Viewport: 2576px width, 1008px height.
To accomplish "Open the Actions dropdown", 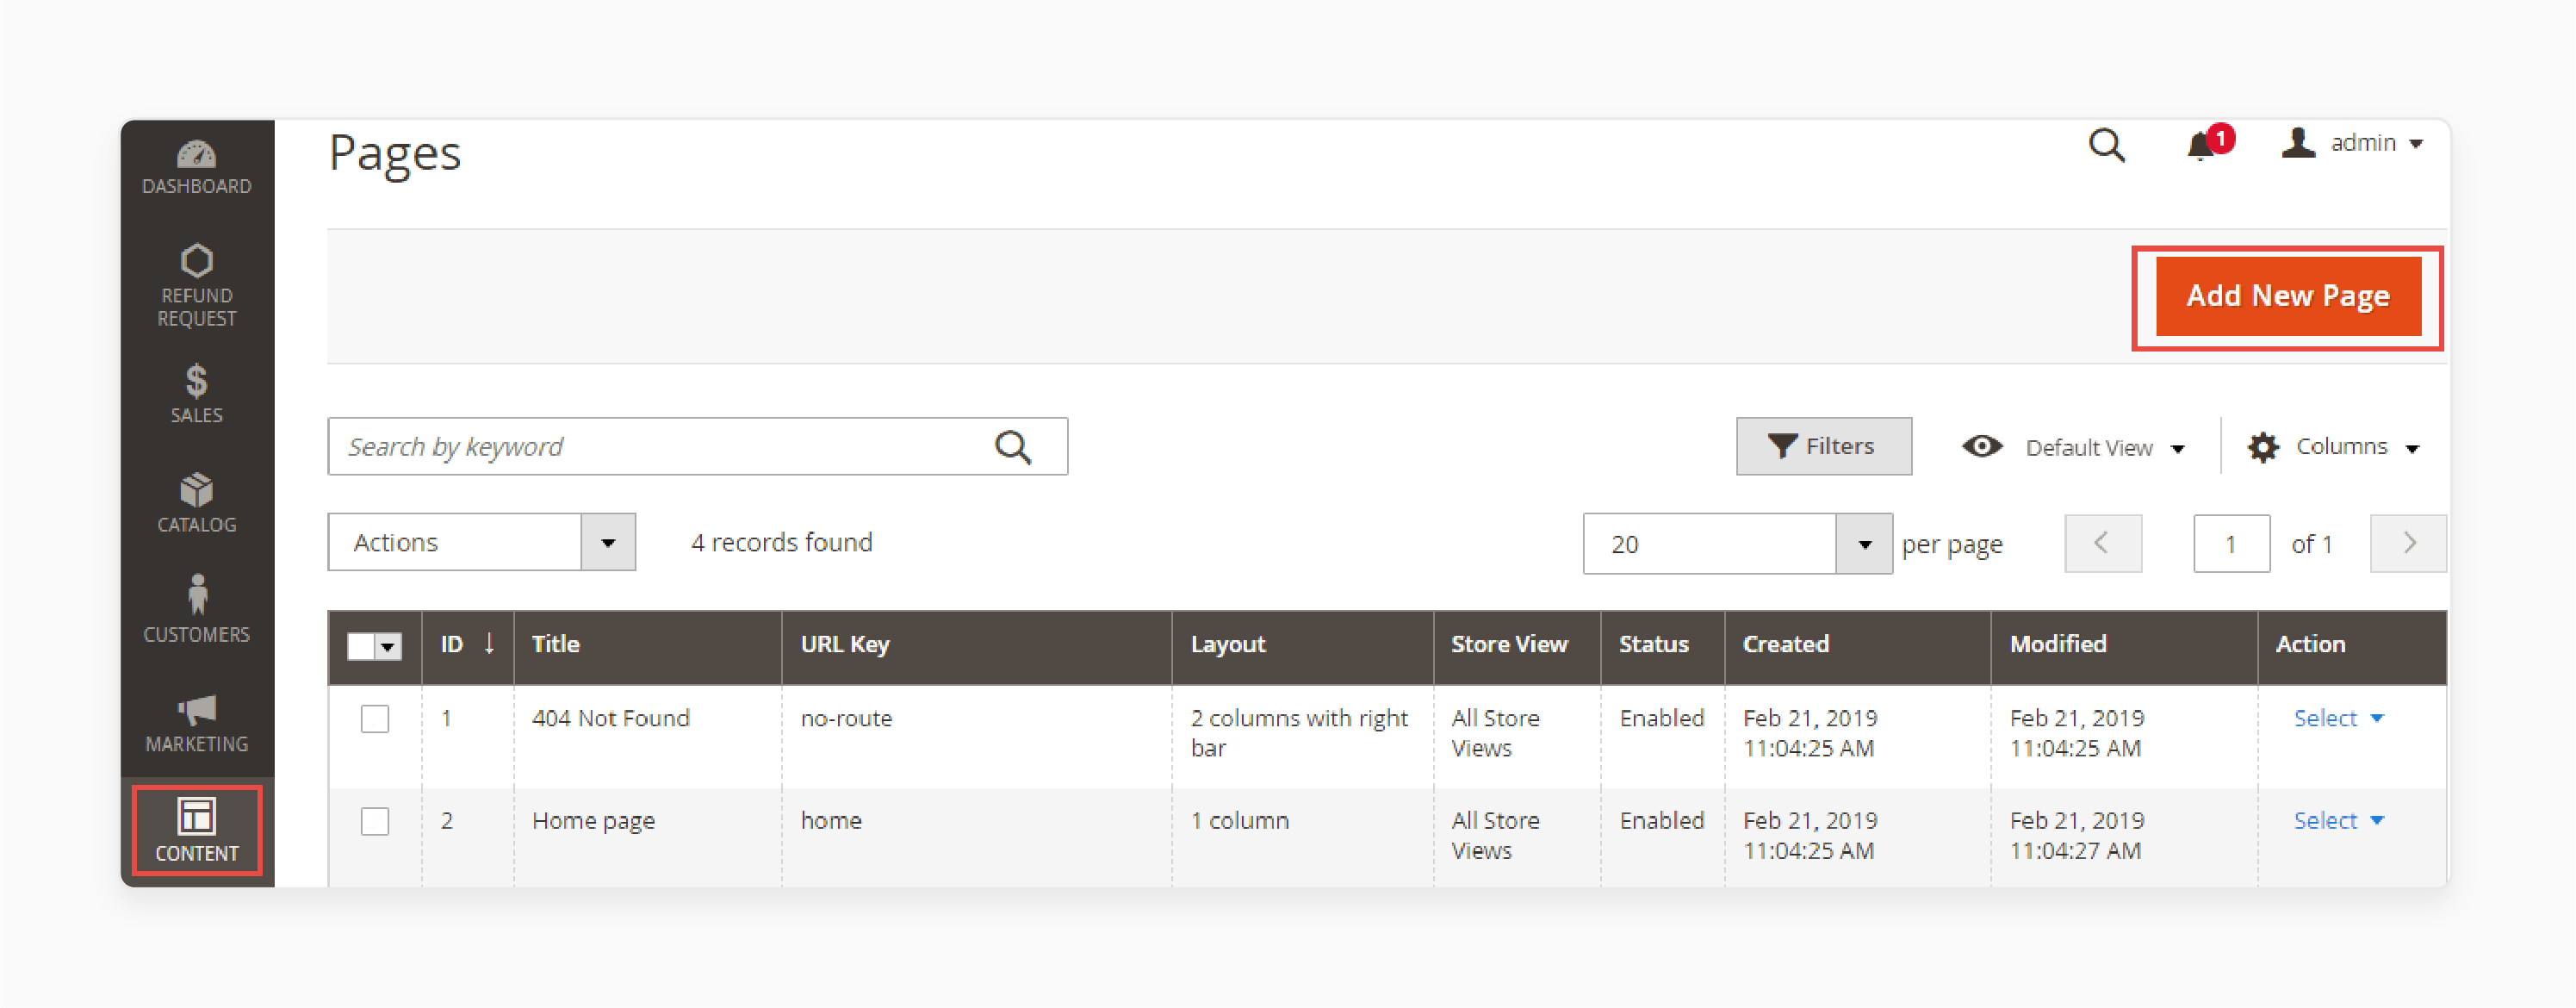I will [481, 542].
